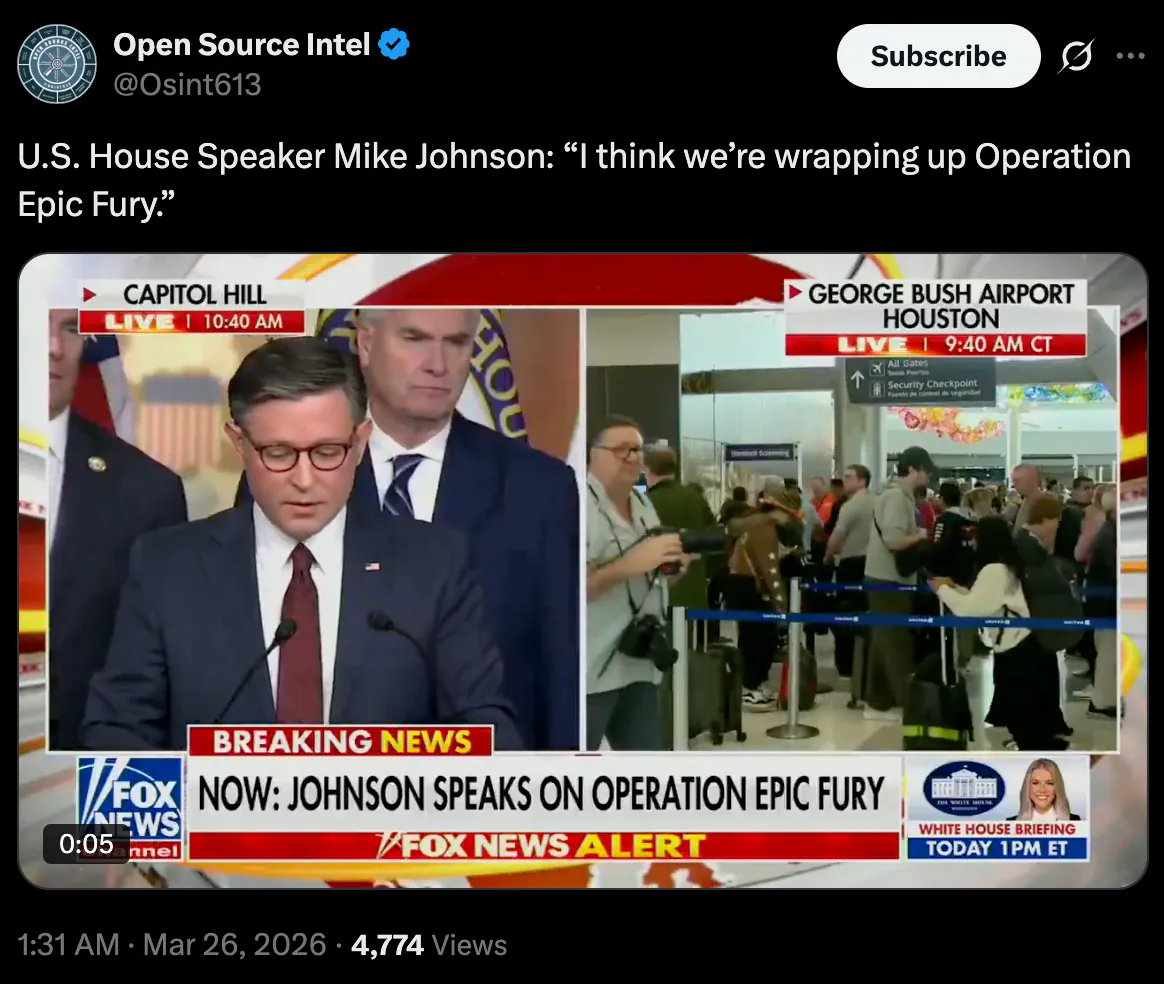The image size is (1164, 984).
Task: Select the tweet text about Epic Fury
Action: click(x=574, y=180)
